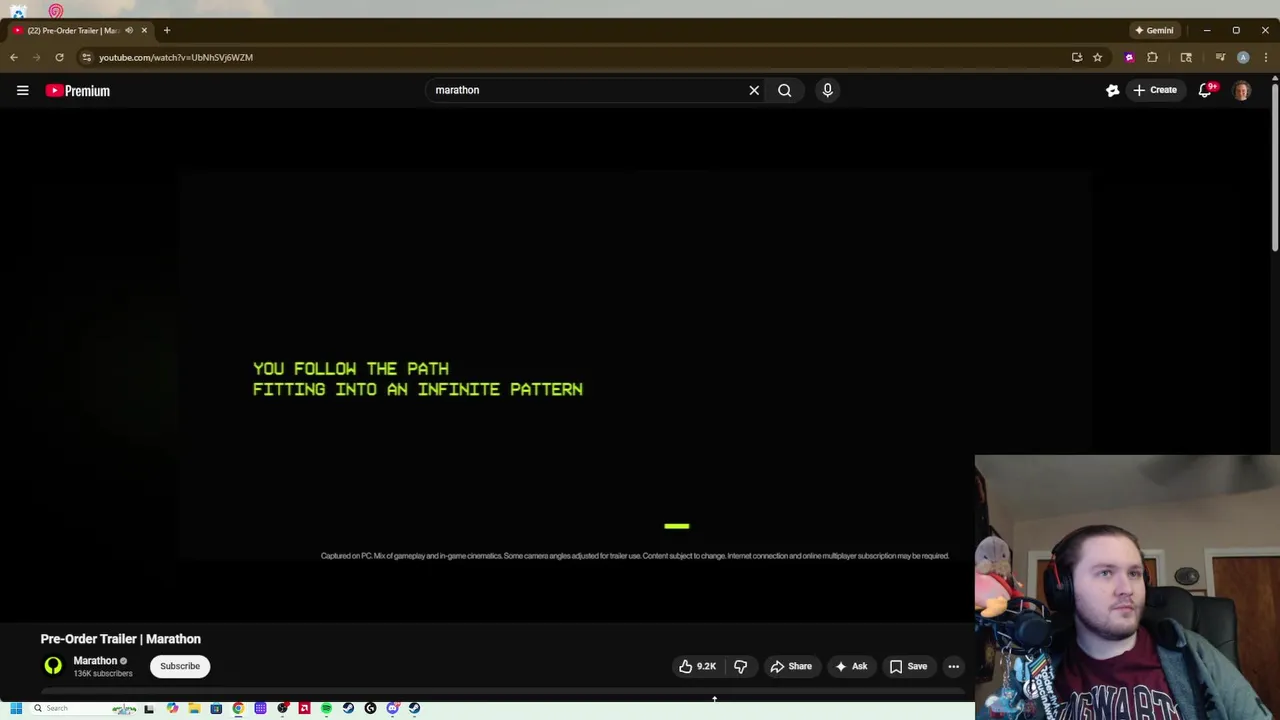Image resolution: width=1280 pixels, height=720 pixels.
Task: Open Discord from the taskbar
Action: (x=392, y=708)
